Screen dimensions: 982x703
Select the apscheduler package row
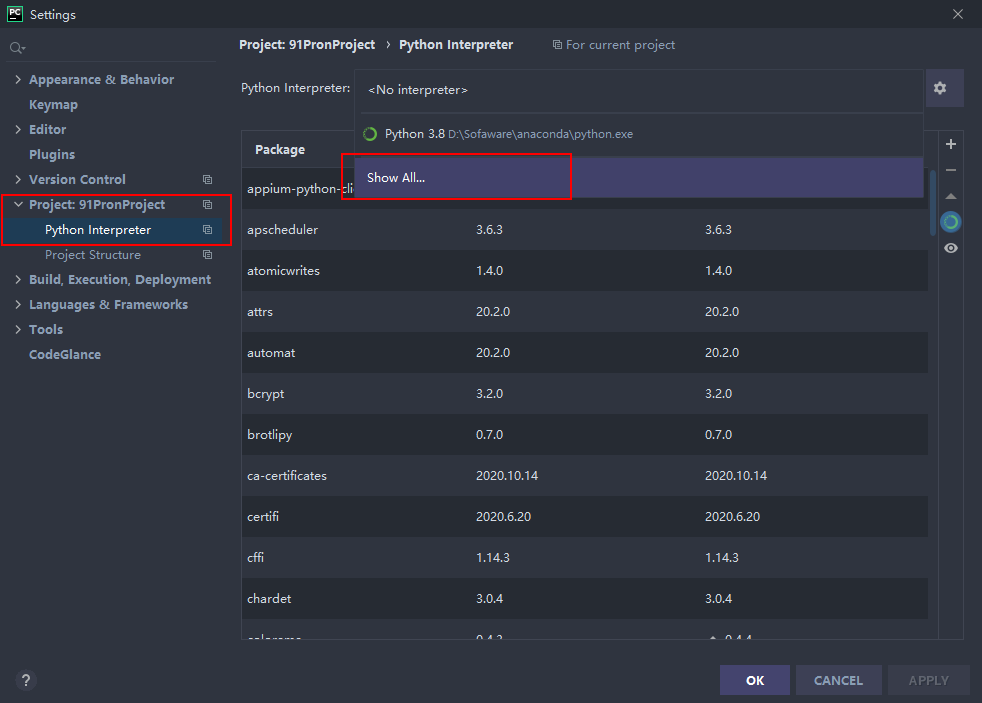click(584, 230)
